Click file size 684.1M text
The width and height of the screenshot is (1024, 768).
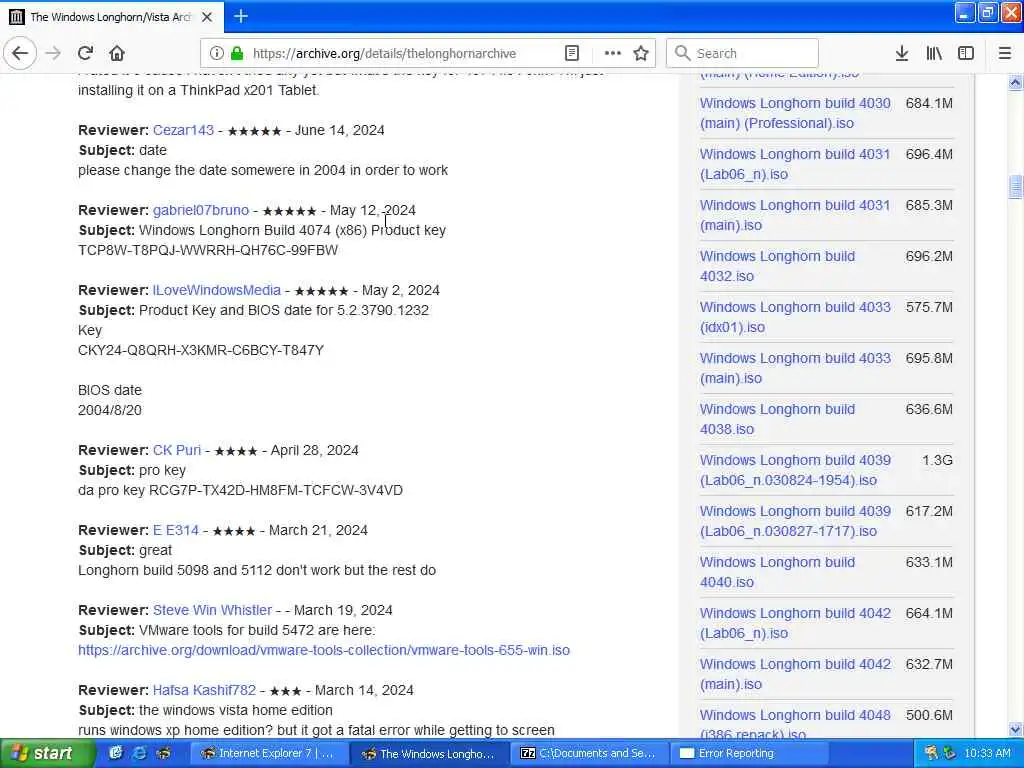point(929,103)
